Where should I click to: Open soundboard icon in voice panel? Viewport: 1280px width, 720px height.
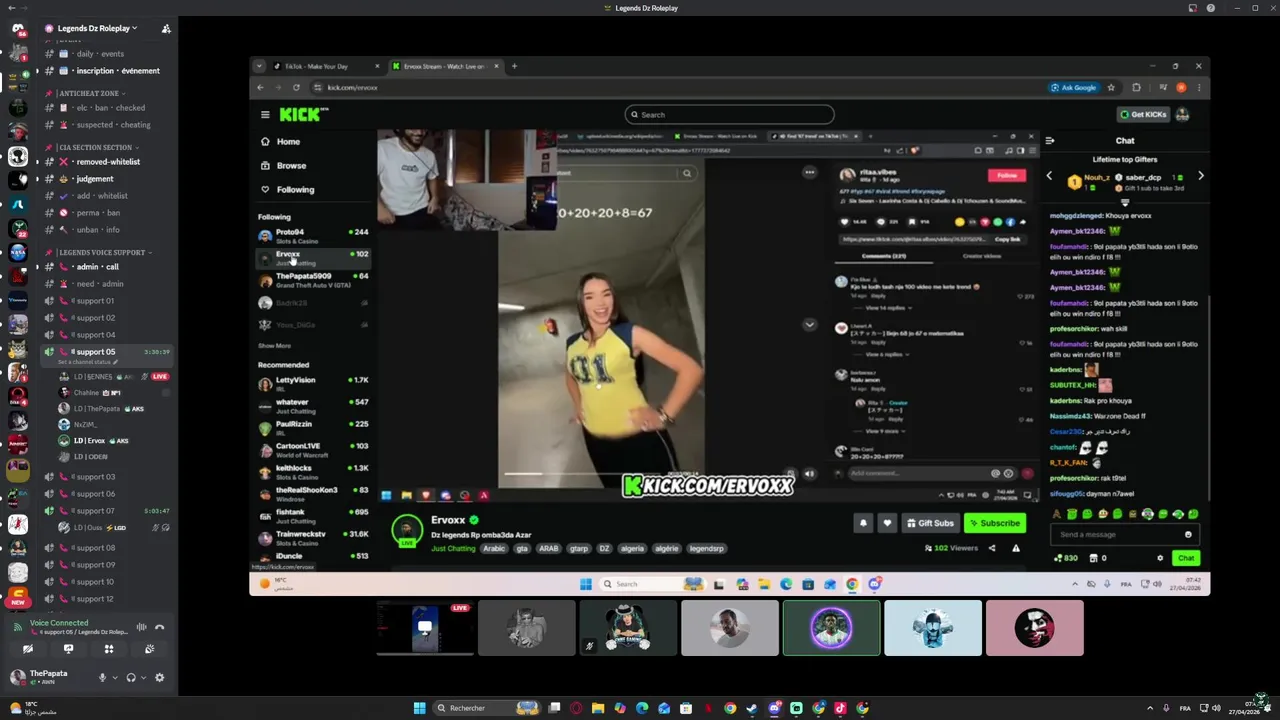(149, 649)
